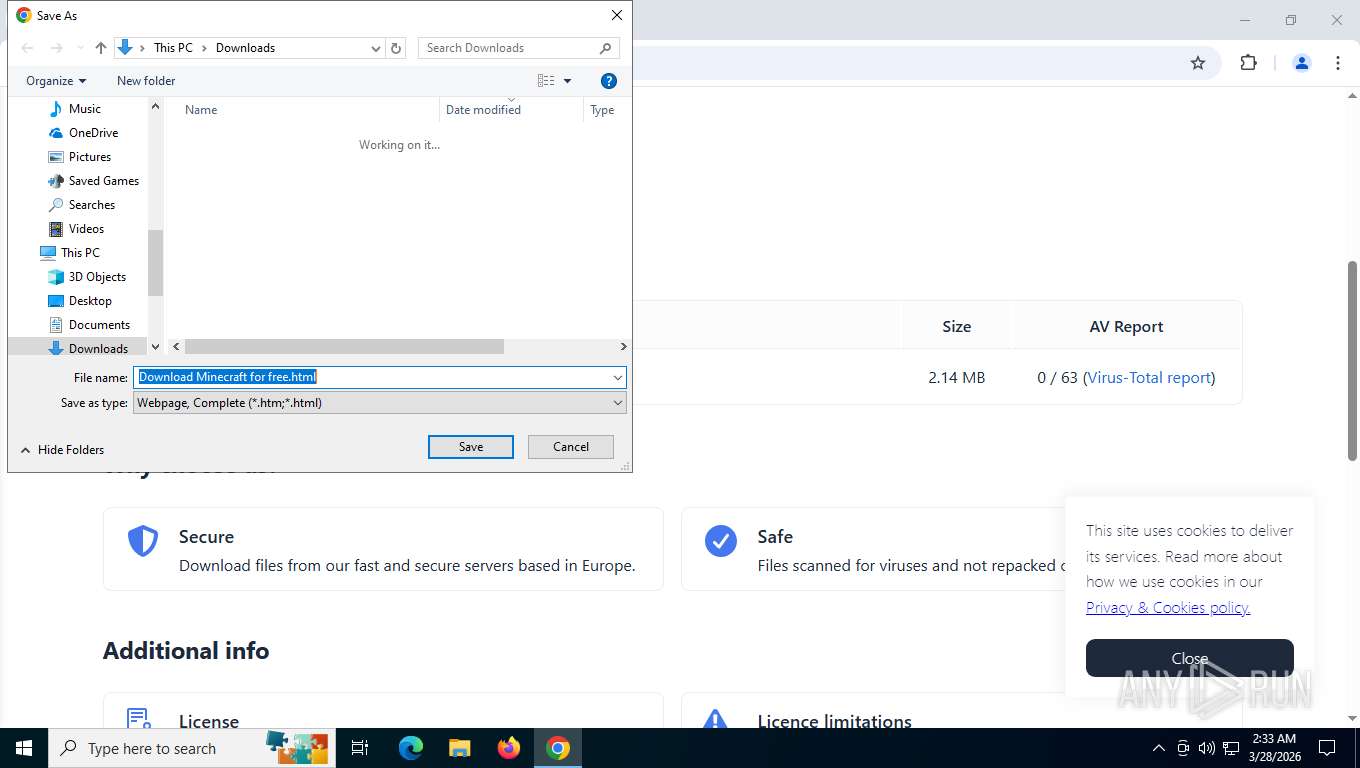Cancel the Save As dialog
This screenshot has width=1360, height=768.
(x=571, y=447)
